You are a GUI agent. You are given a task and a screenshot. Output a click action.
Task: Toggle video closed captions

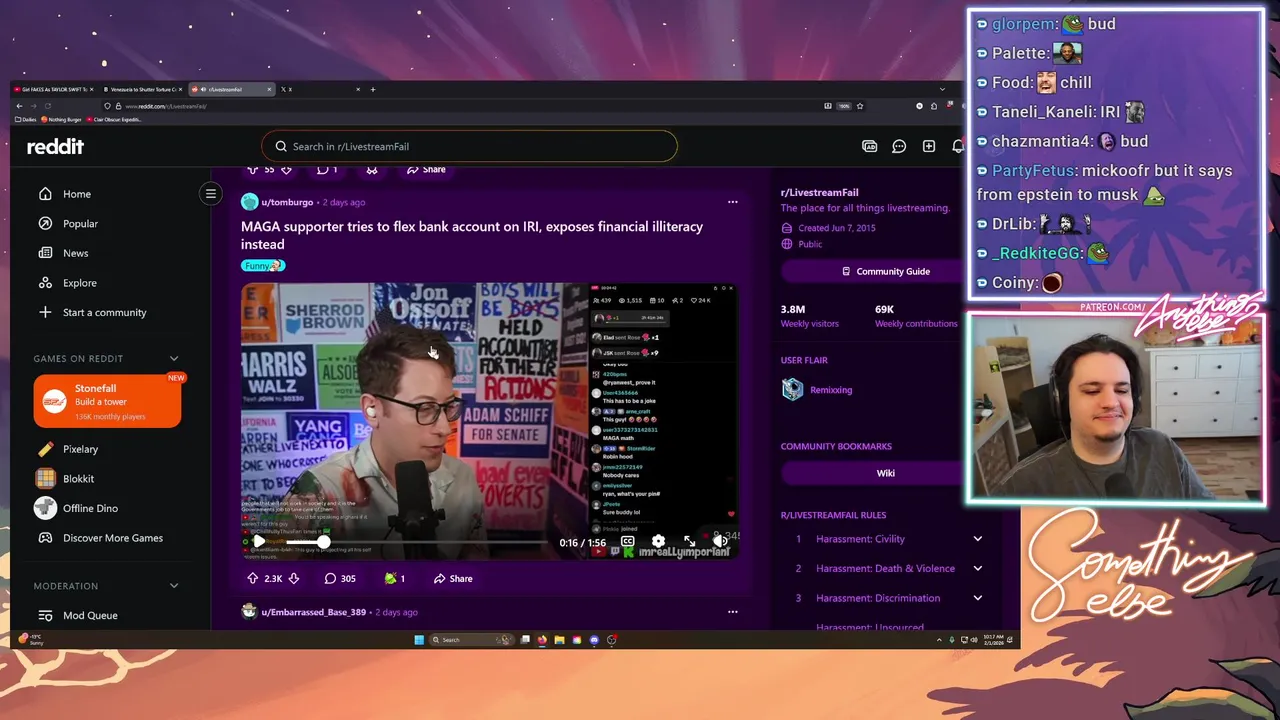pyautogui.click(x=627, y=542)
